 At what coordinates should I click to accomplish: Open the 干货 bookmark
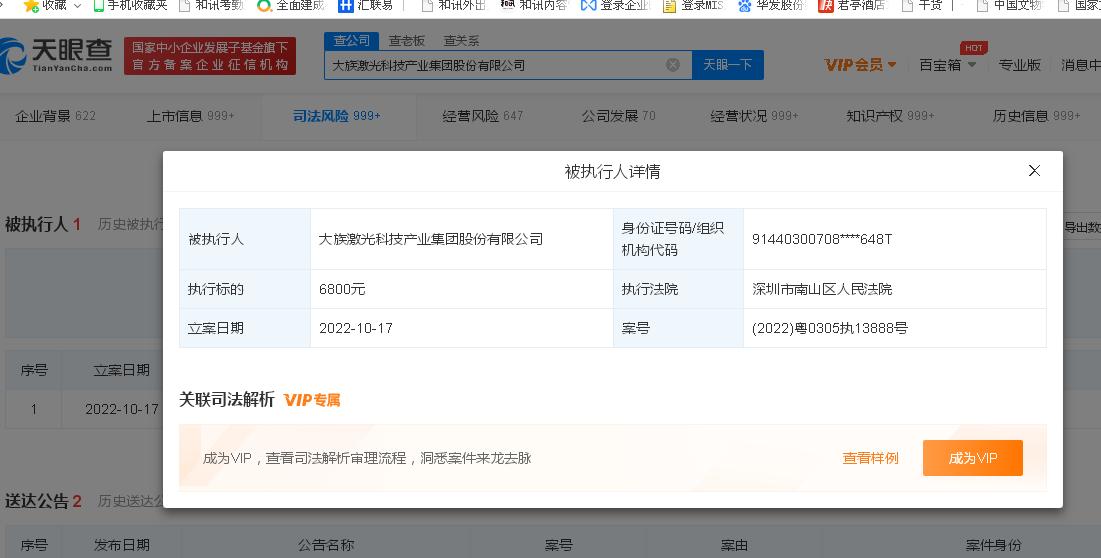(x=922, y=6)
